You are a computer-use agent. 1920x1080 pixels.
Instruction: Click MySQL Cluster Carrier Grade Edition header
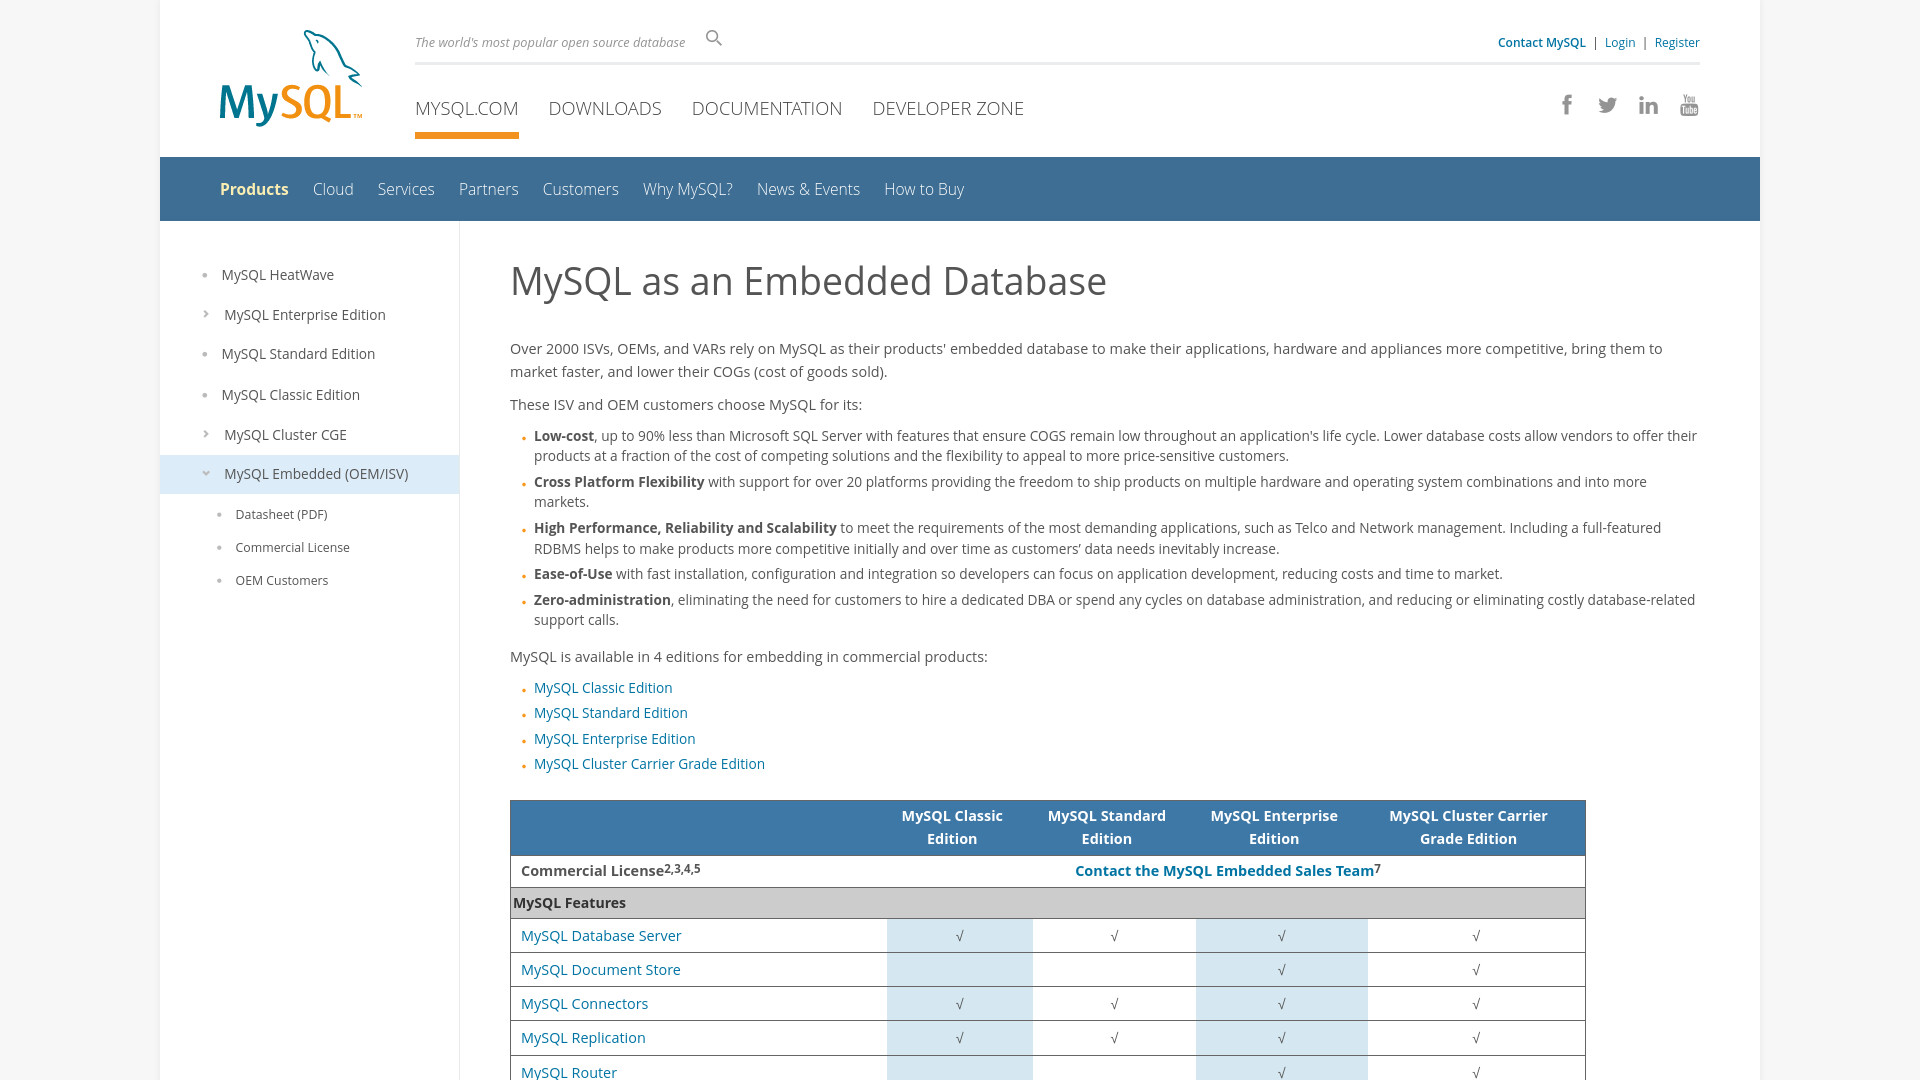tap(1468, 827)
